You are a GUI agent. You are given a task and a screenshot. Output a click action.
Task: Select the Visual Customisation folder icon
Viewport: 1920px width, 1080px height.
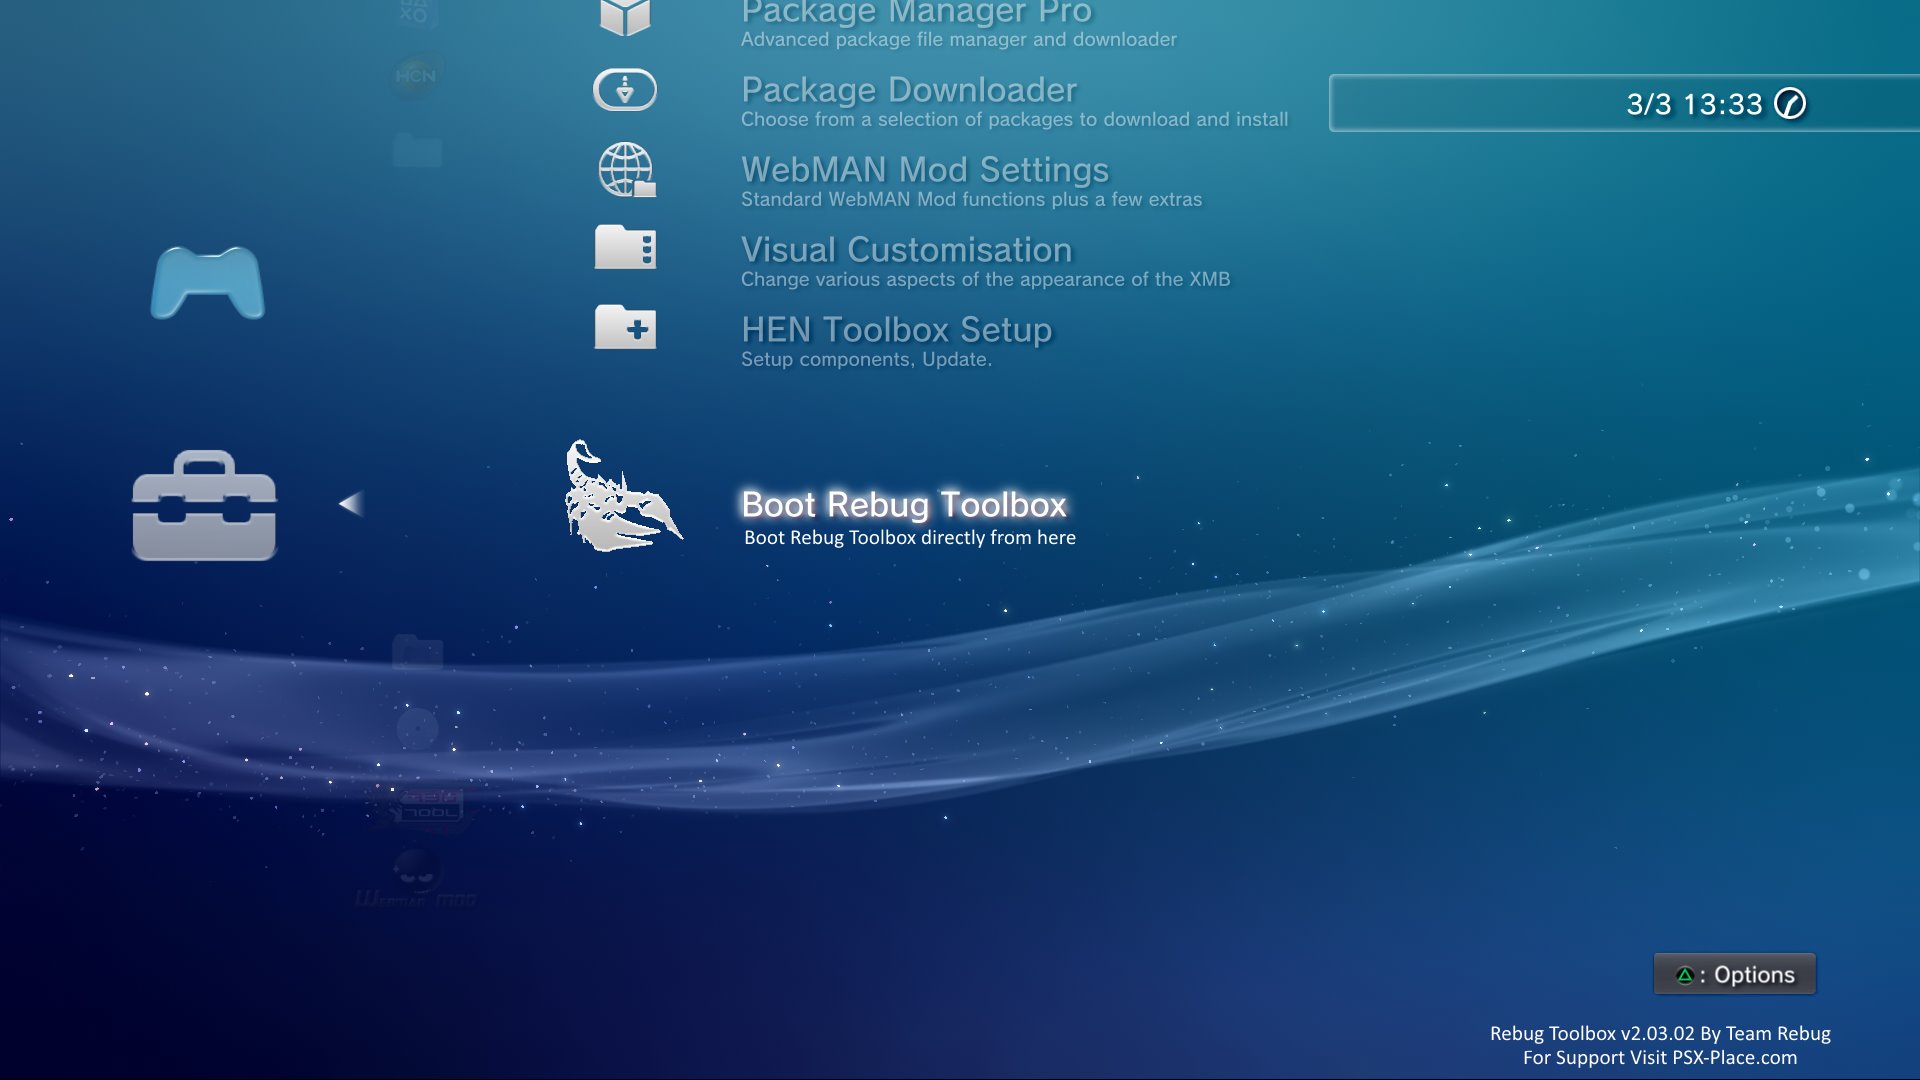point(625,247)
